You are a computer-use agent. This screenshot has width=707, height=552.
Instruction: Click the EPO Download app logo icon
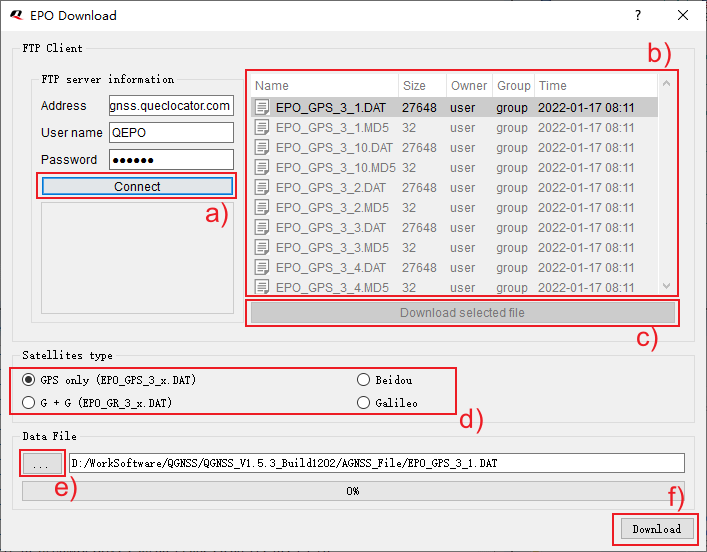point(15,15)
